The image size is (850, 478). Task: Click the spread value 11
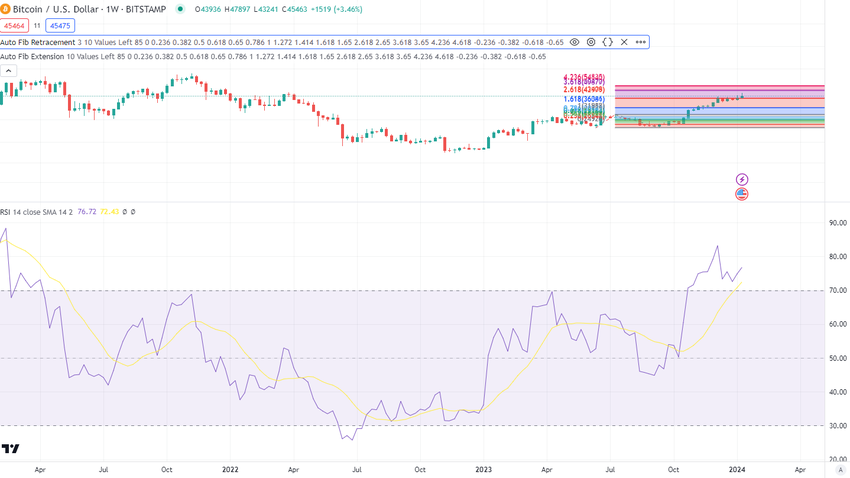[37, 25]
